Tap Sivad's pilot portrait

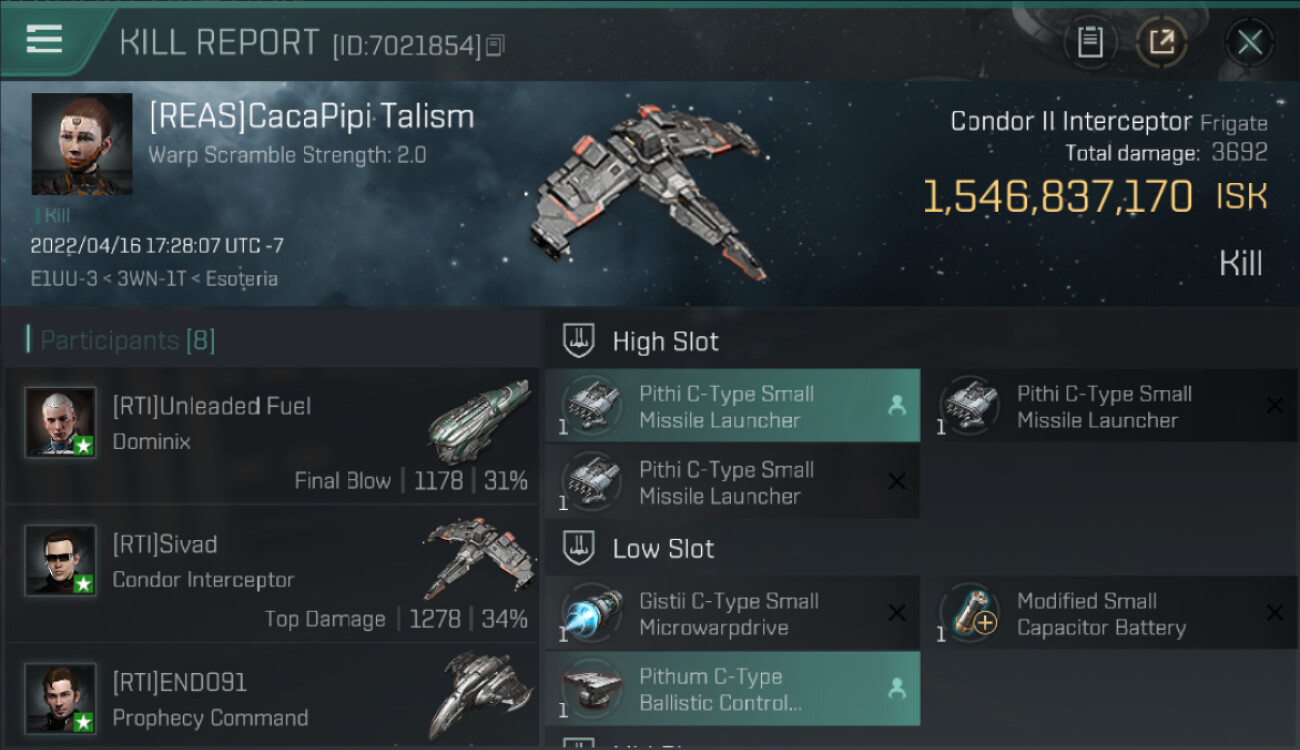click(61, 560)
